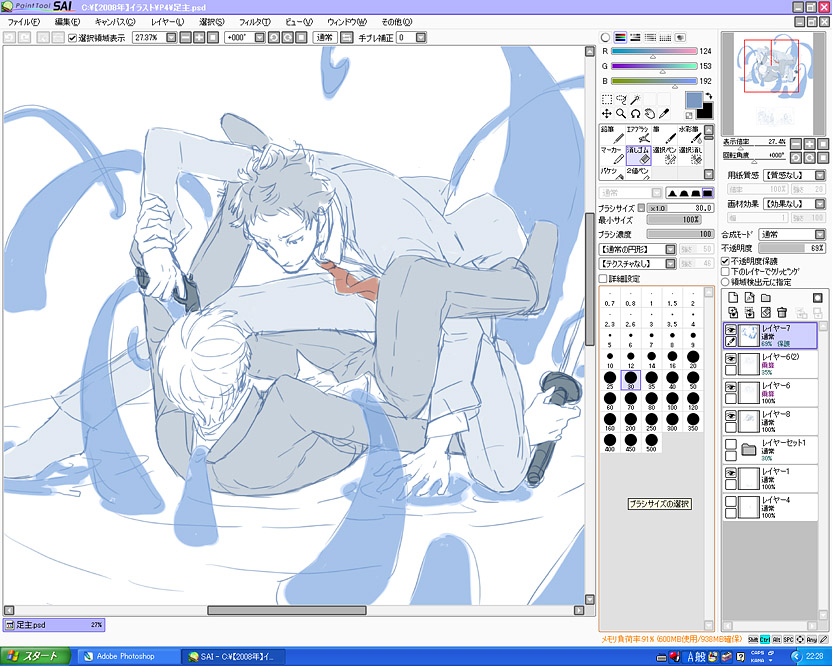Screen dimensions: 832x666
Task: Toggle the RGB slider panel icon
Action: (620, 38)
